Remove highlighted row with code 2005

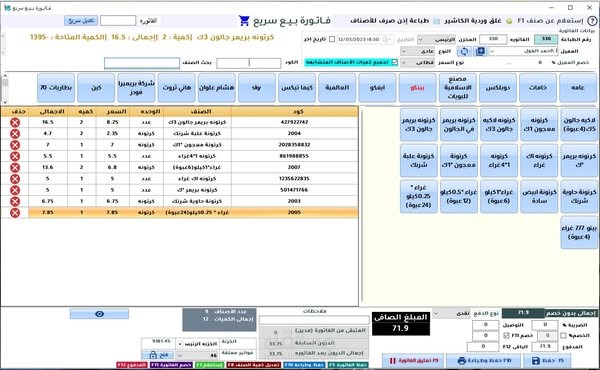pos(15,213)
